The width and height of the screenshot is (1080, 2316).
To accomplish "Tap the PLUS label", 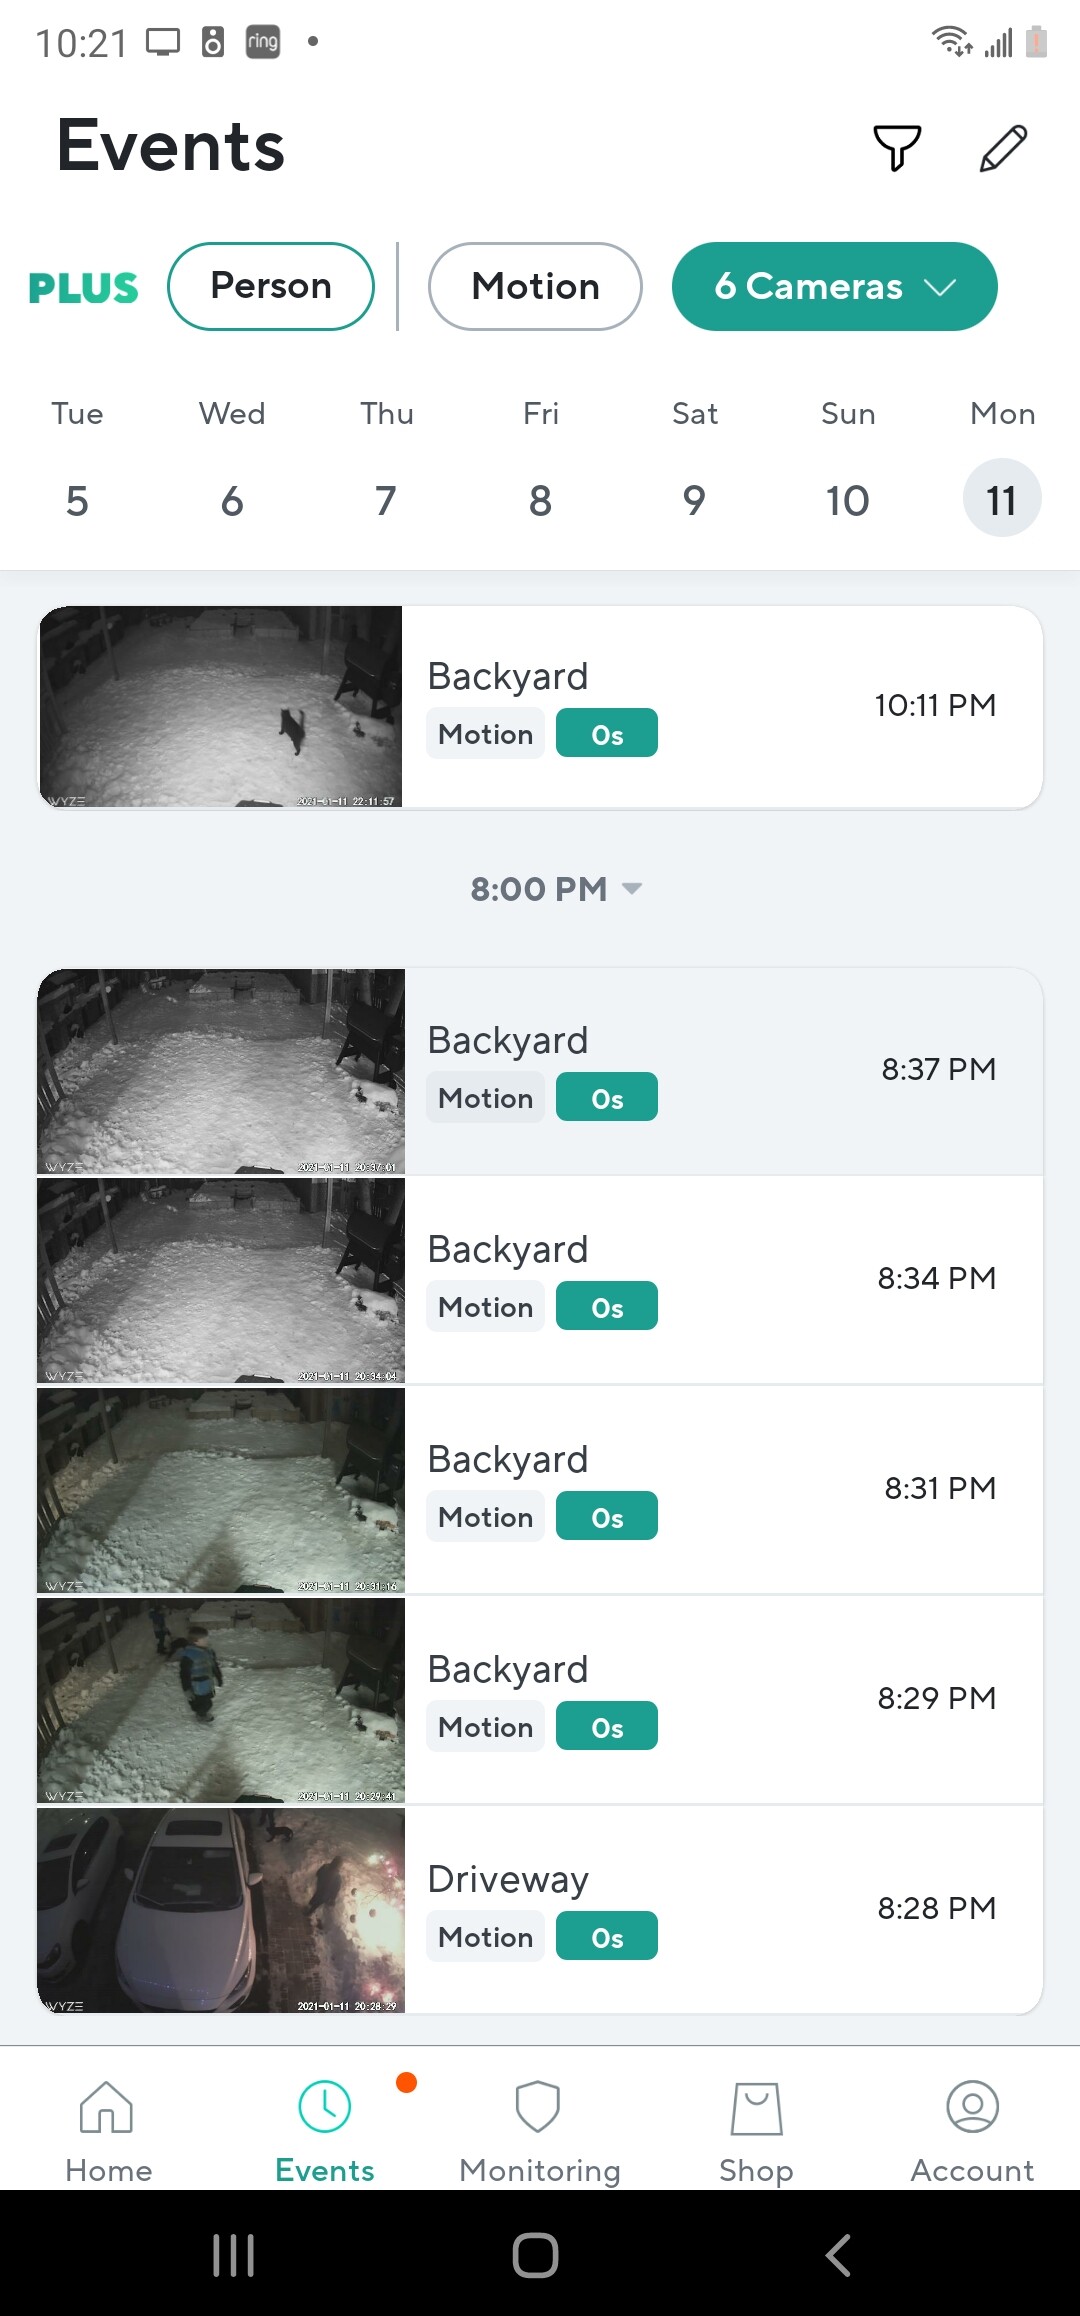I will (83, 288).
